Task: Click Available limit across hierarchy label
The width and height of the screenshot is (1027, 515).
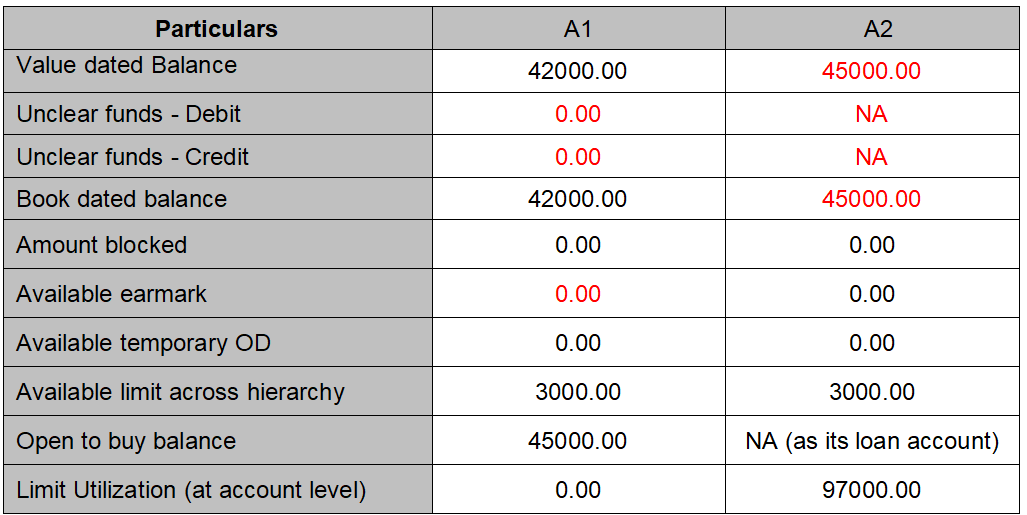Action: pos(180,392)
